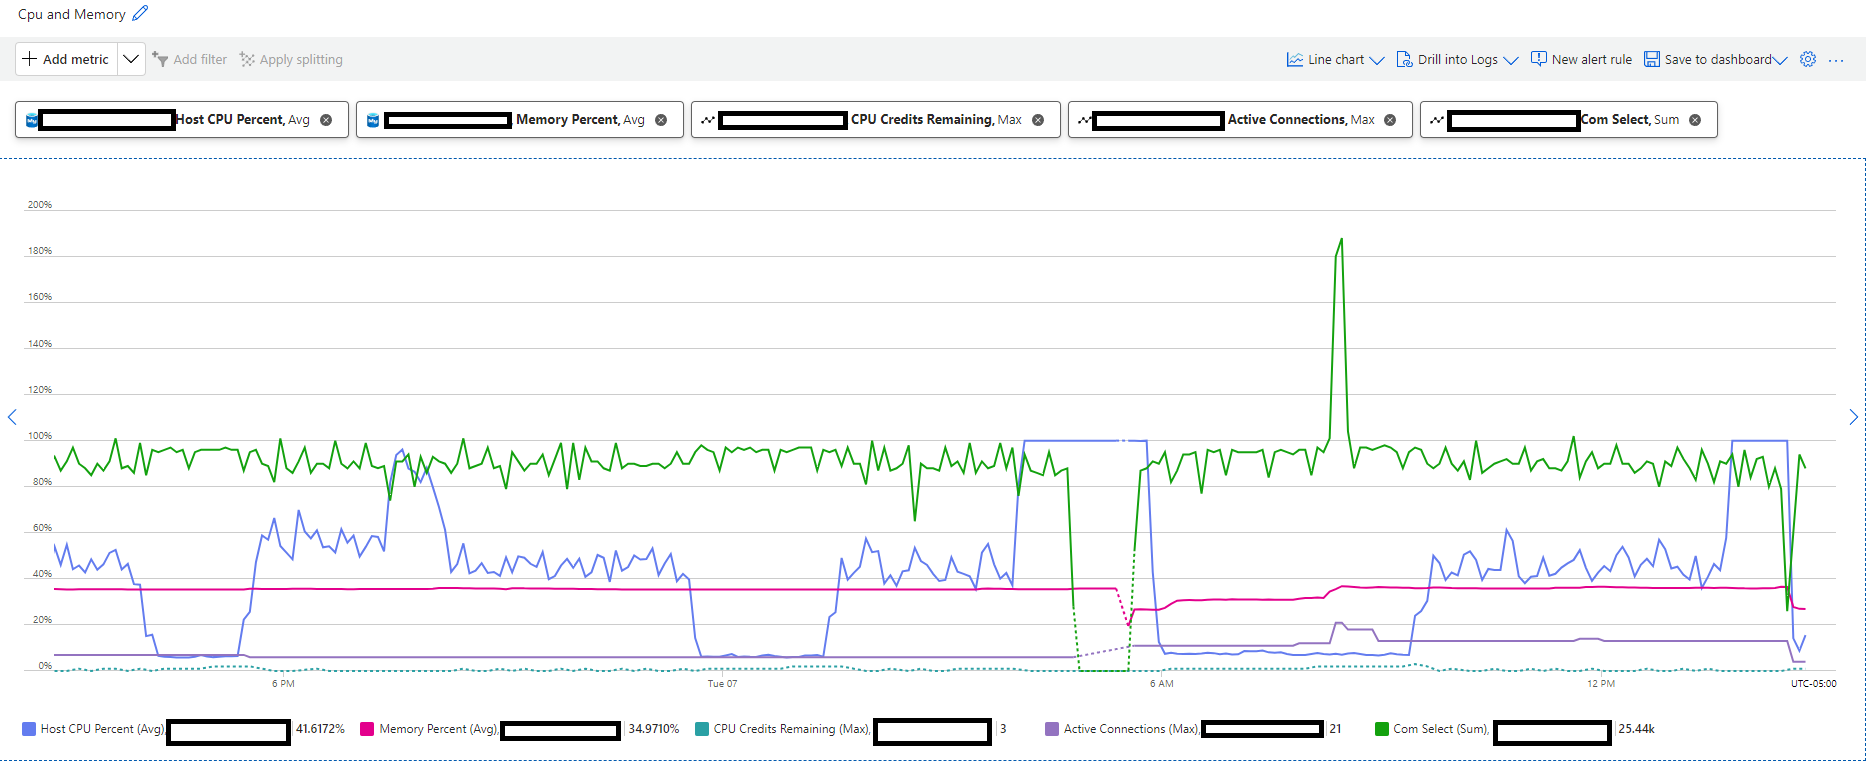Select the Memory Percent metric pill
The width and height of the screenshot is (1866, 768).
click(x=520, y=119)
